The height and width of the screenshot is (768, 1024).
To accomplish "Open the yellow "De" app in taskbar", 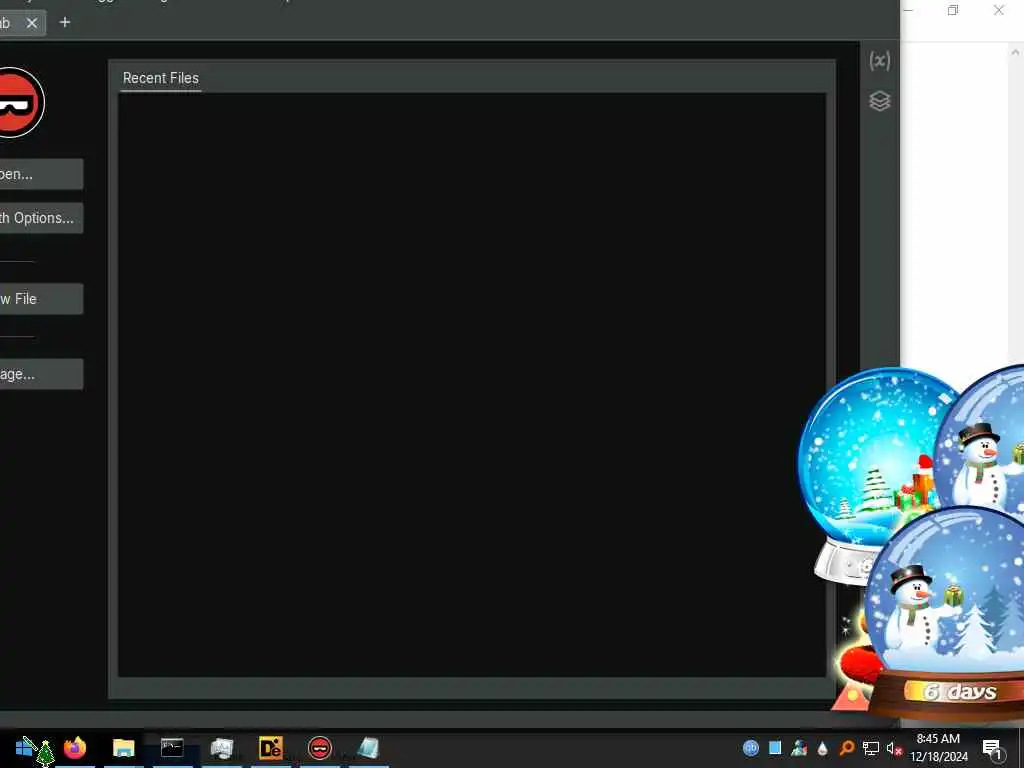I will [x=270, y=748].
